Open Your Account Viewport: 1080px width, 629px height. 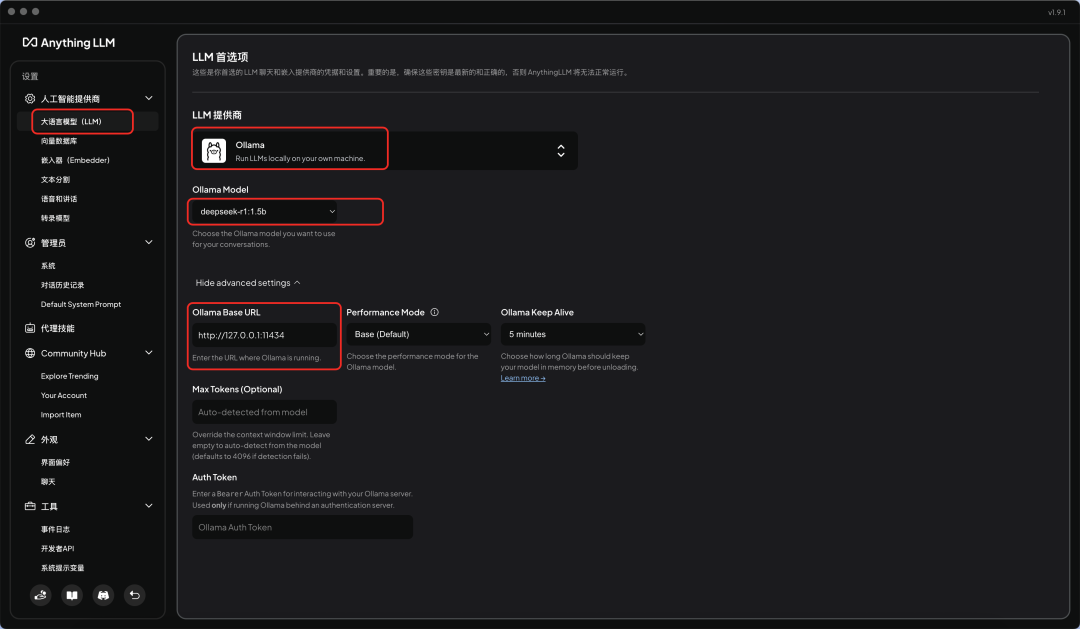click(63, 395)
